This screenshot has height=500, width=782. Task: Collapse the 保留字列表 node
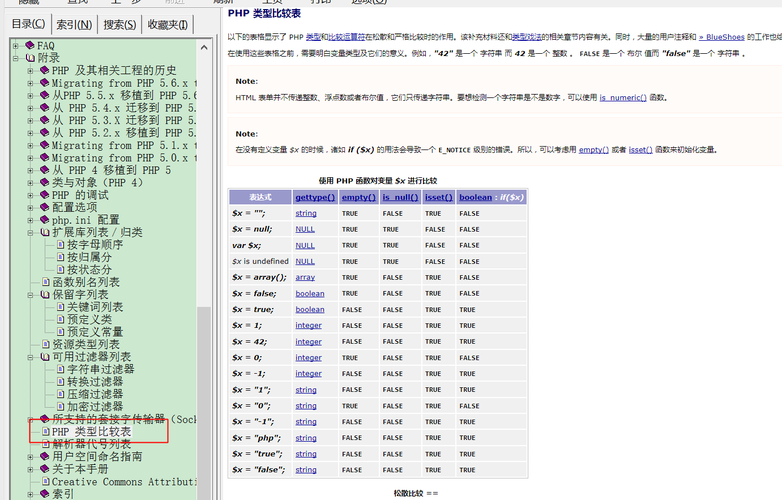coord(30,295)
